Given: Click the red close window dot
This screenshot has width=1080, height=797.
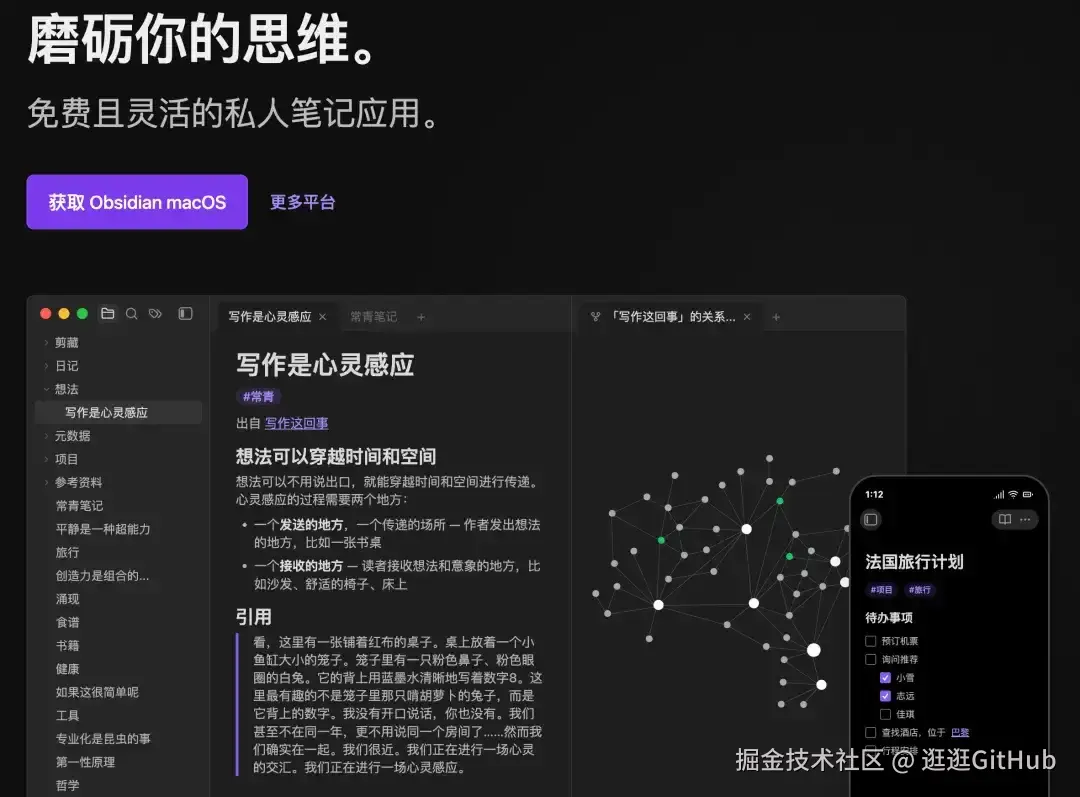Looking at the screenshot, I should [45, 313].
